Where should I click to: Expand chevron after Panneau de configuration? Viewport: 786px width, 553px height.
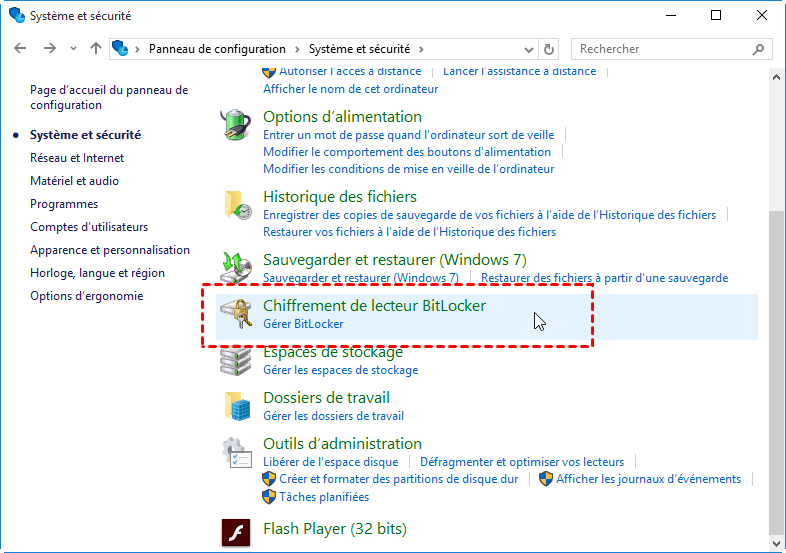[297, 49]
